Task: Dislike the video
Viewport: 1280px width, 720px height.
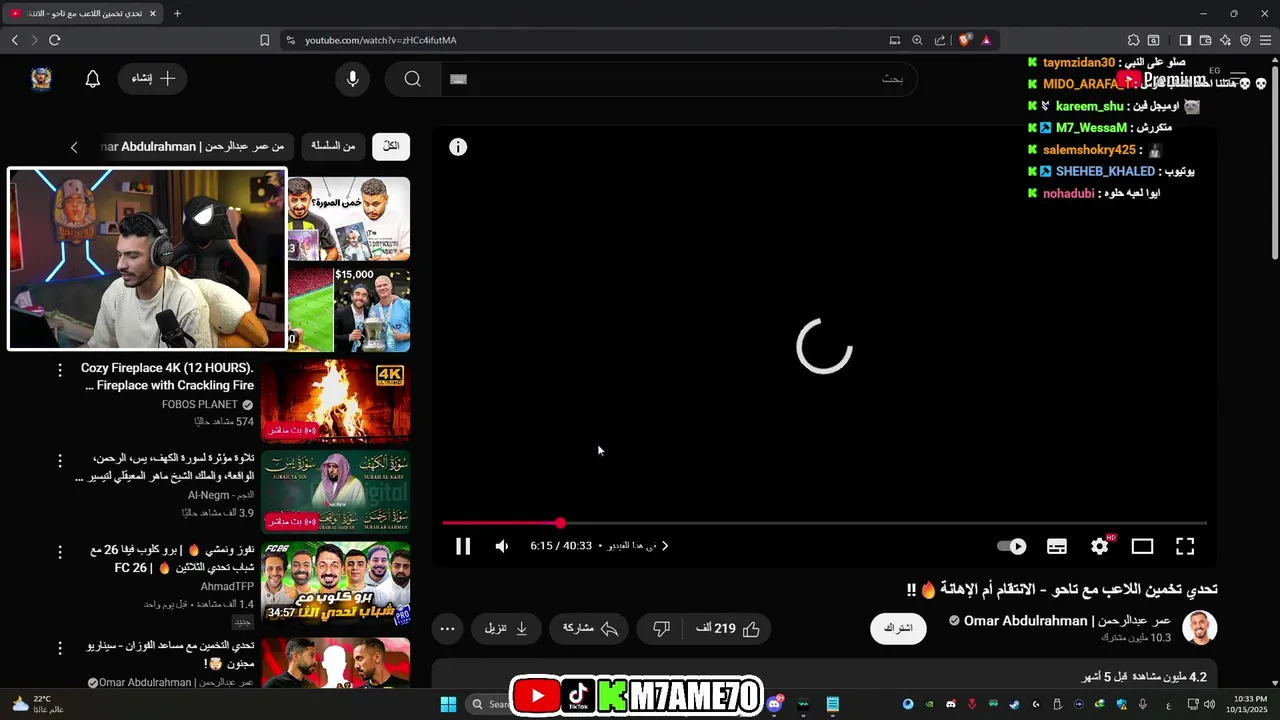Action: 661,628
